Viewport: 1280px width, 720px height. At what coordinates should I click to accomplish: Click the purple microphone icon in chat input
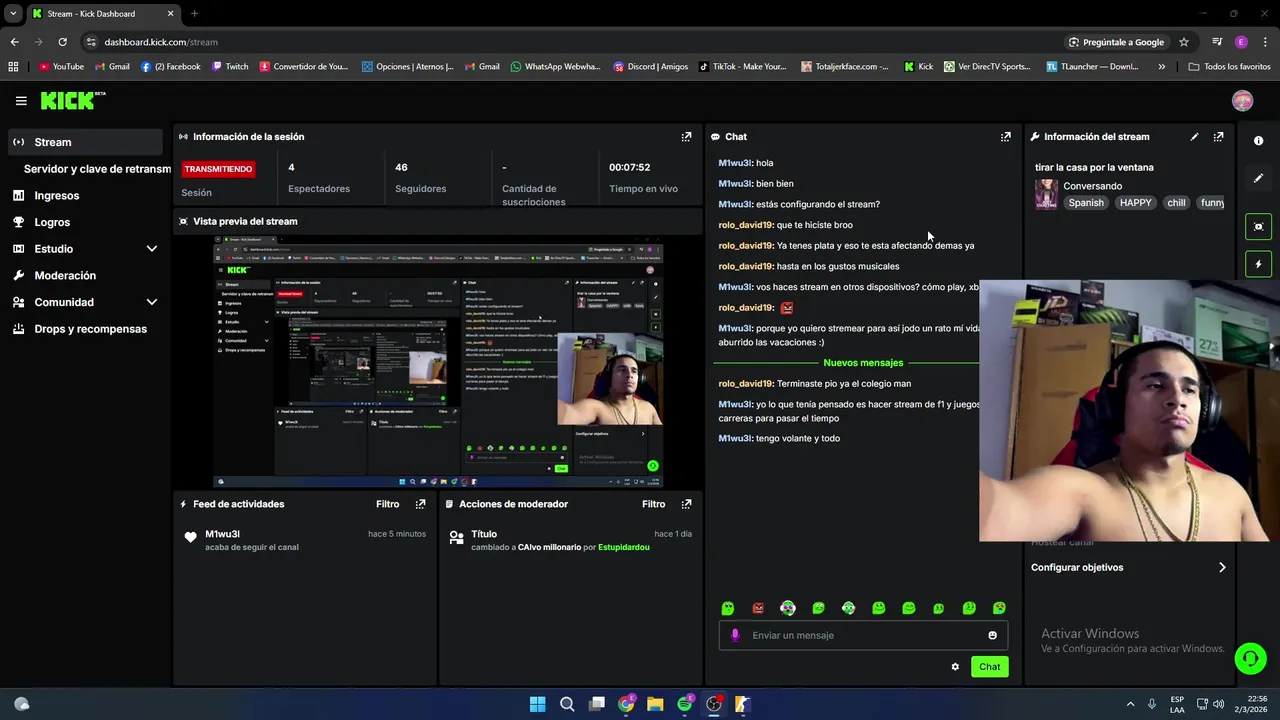point(735,635)
